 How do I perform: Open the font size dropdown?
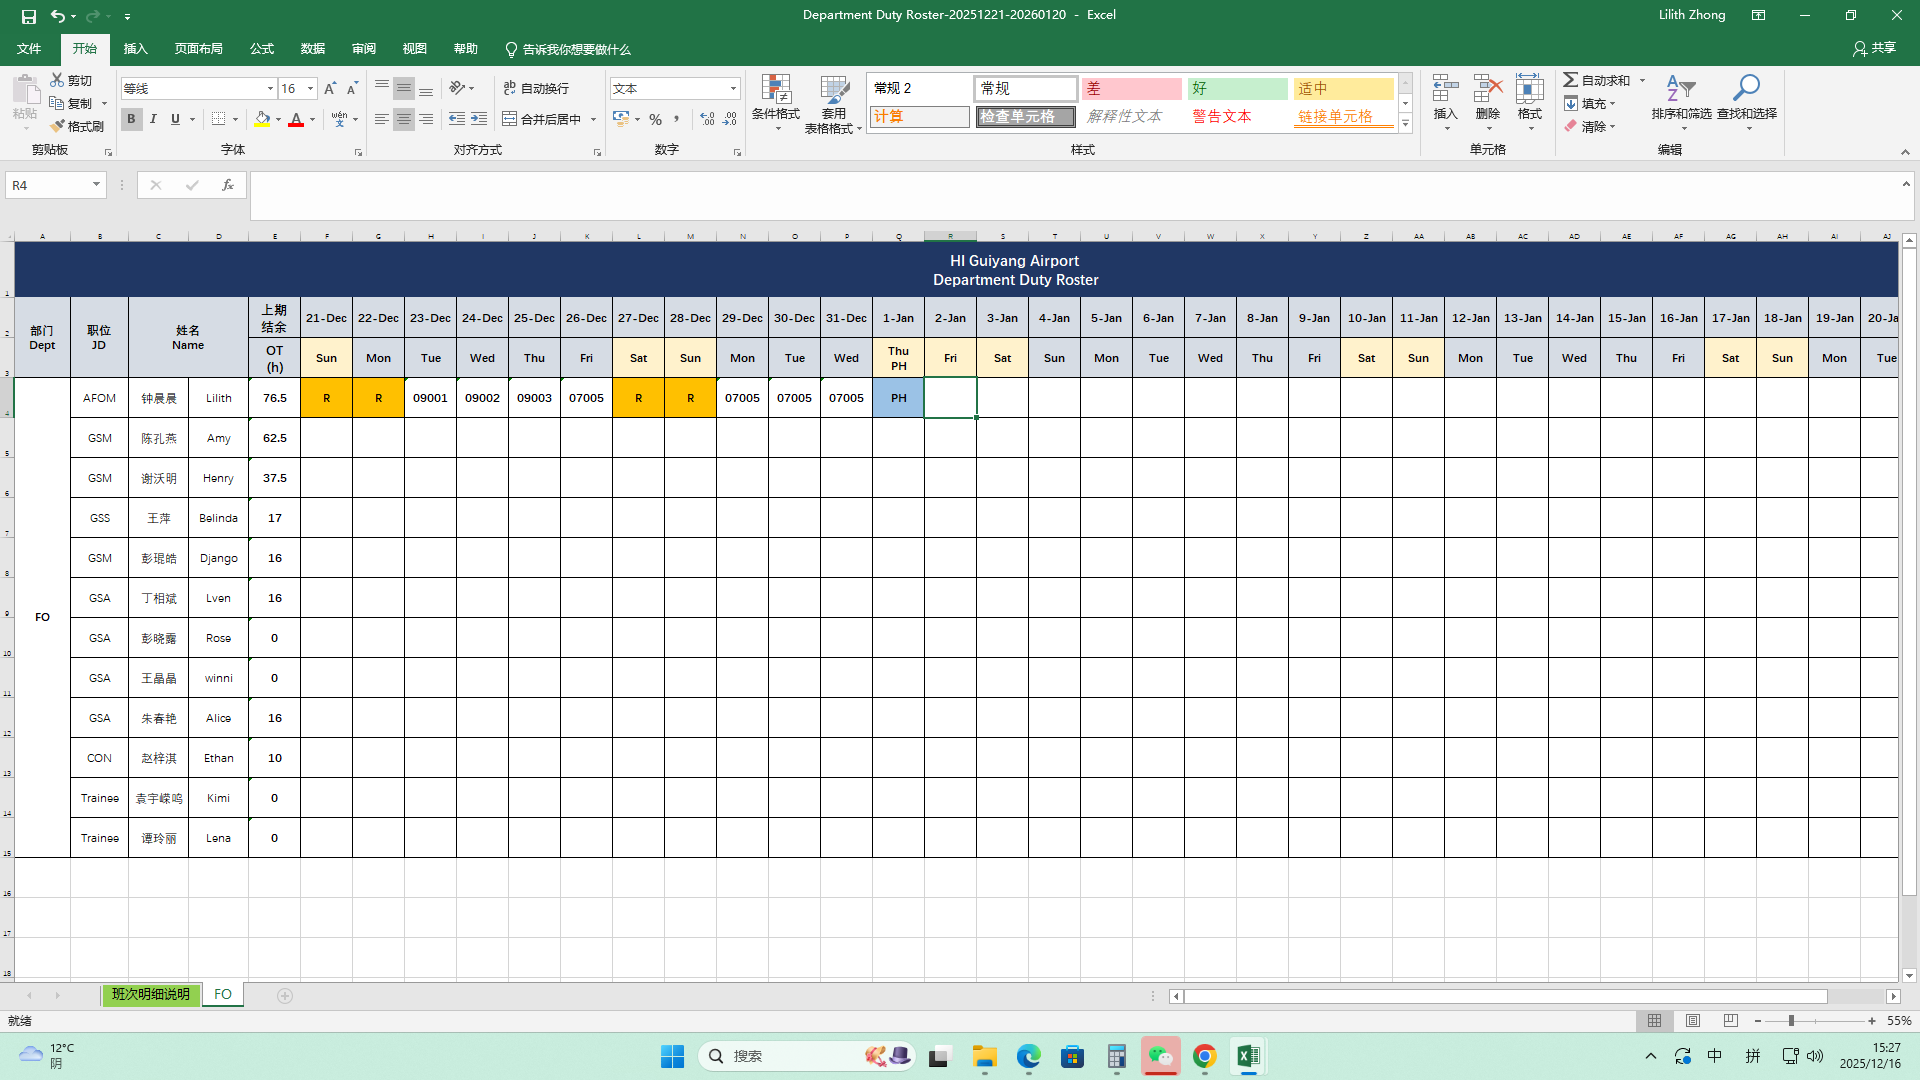coord(310,89)
